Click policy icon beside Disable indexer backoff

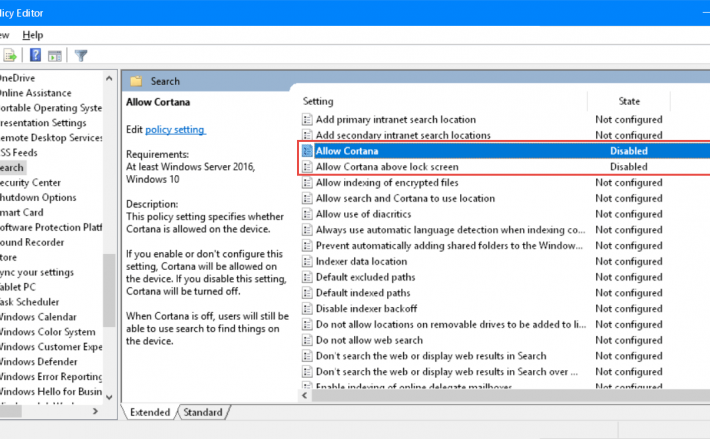click(x=307, y=309)
